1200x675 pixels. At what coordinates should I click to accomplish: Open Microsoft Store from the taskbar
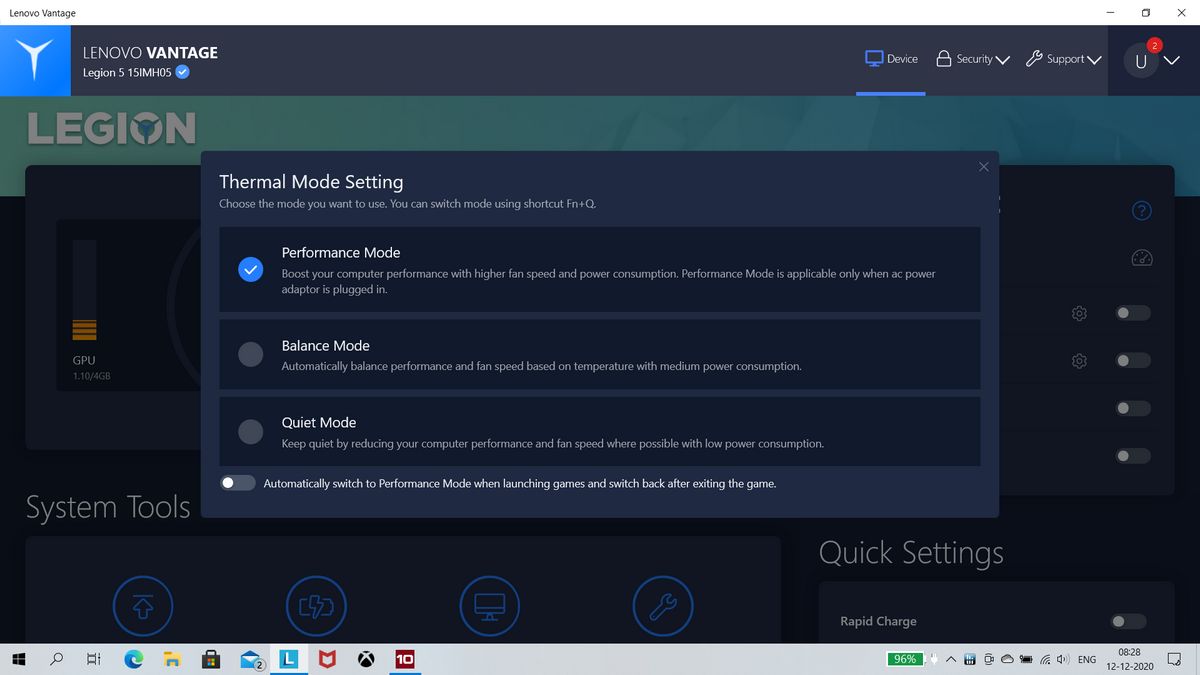(211, 659)
